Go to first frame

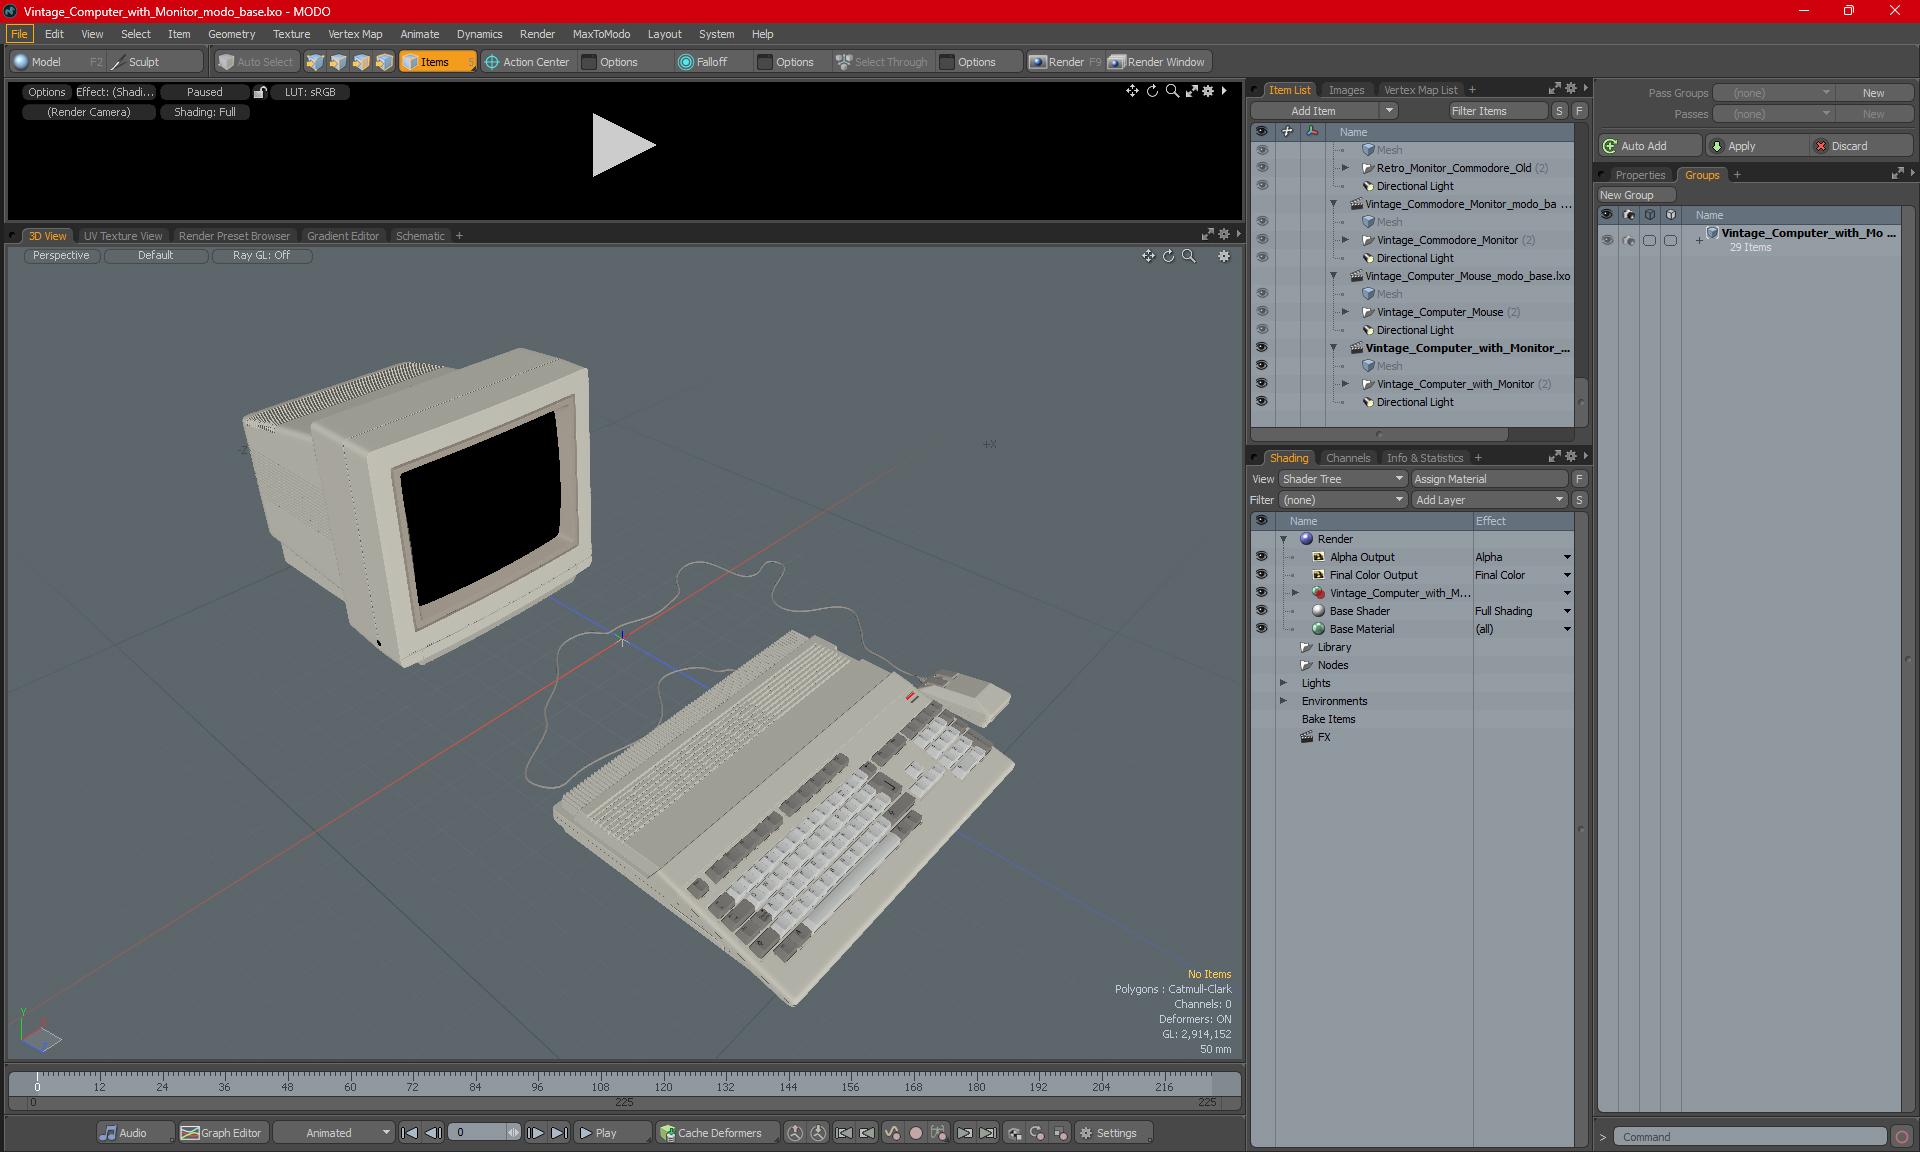(x=409, y=1133)
